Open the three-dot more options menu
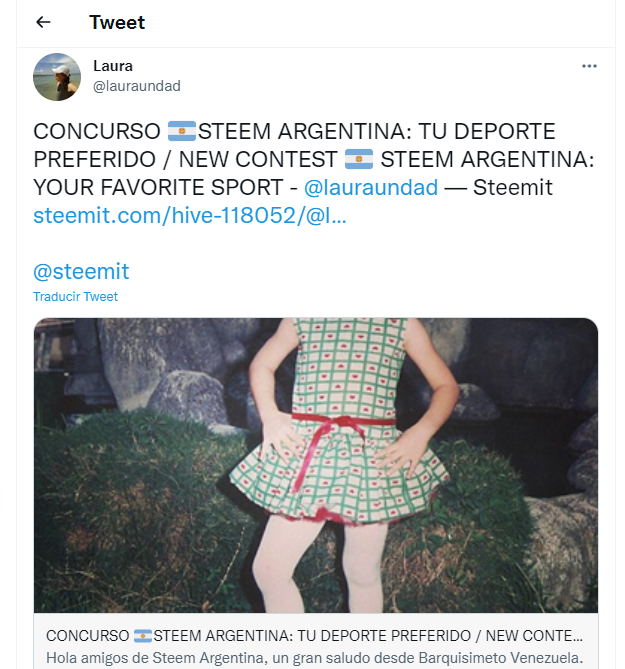625x669 pixels. [x=589, y=66]
